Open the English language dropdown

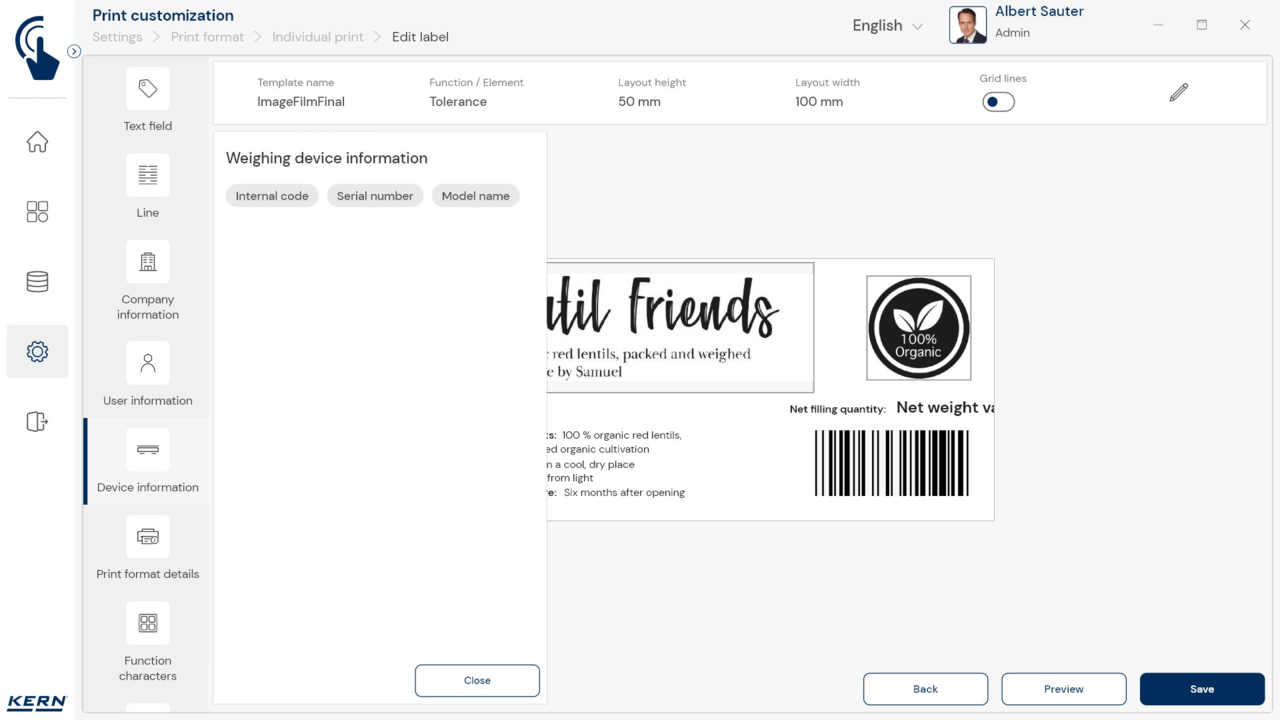coord(887,26)
